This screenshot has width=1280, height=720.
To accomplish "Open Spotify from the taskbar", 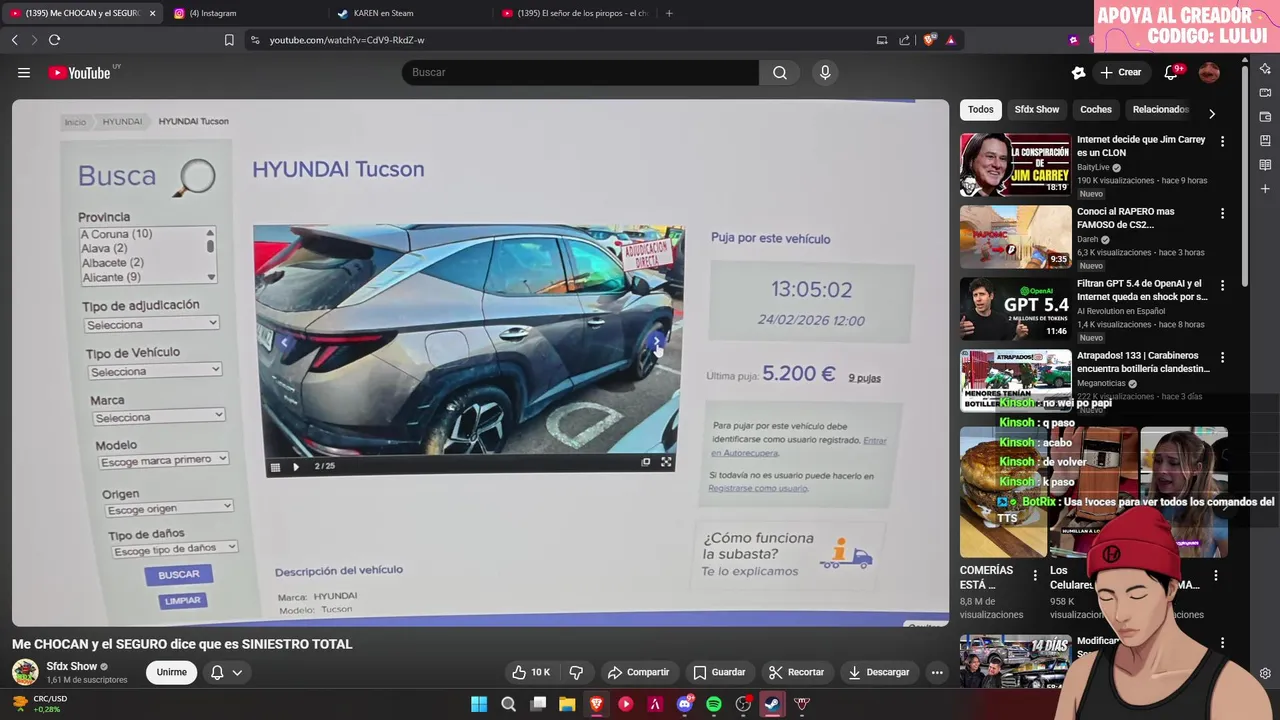I will click(714, 704).
